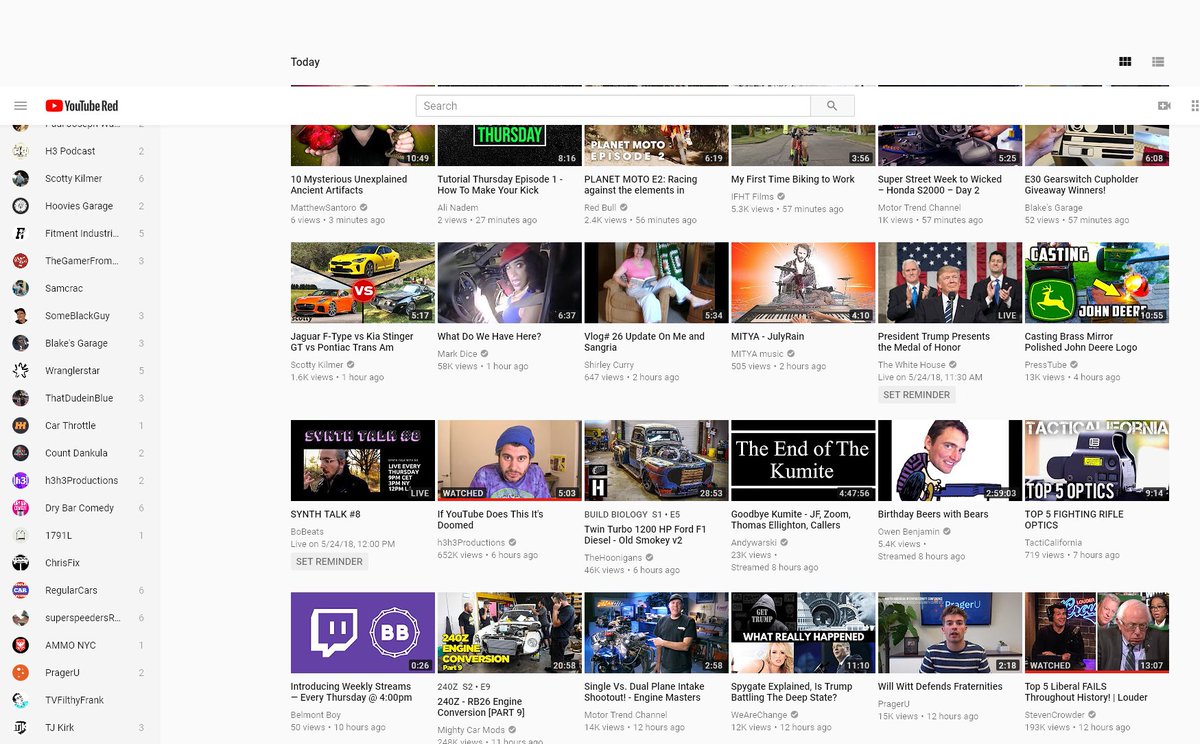Viewport: 1200px width, 744px height.
Task: Open H3 Podcast channel avatar
Action: tap(20, 151)
